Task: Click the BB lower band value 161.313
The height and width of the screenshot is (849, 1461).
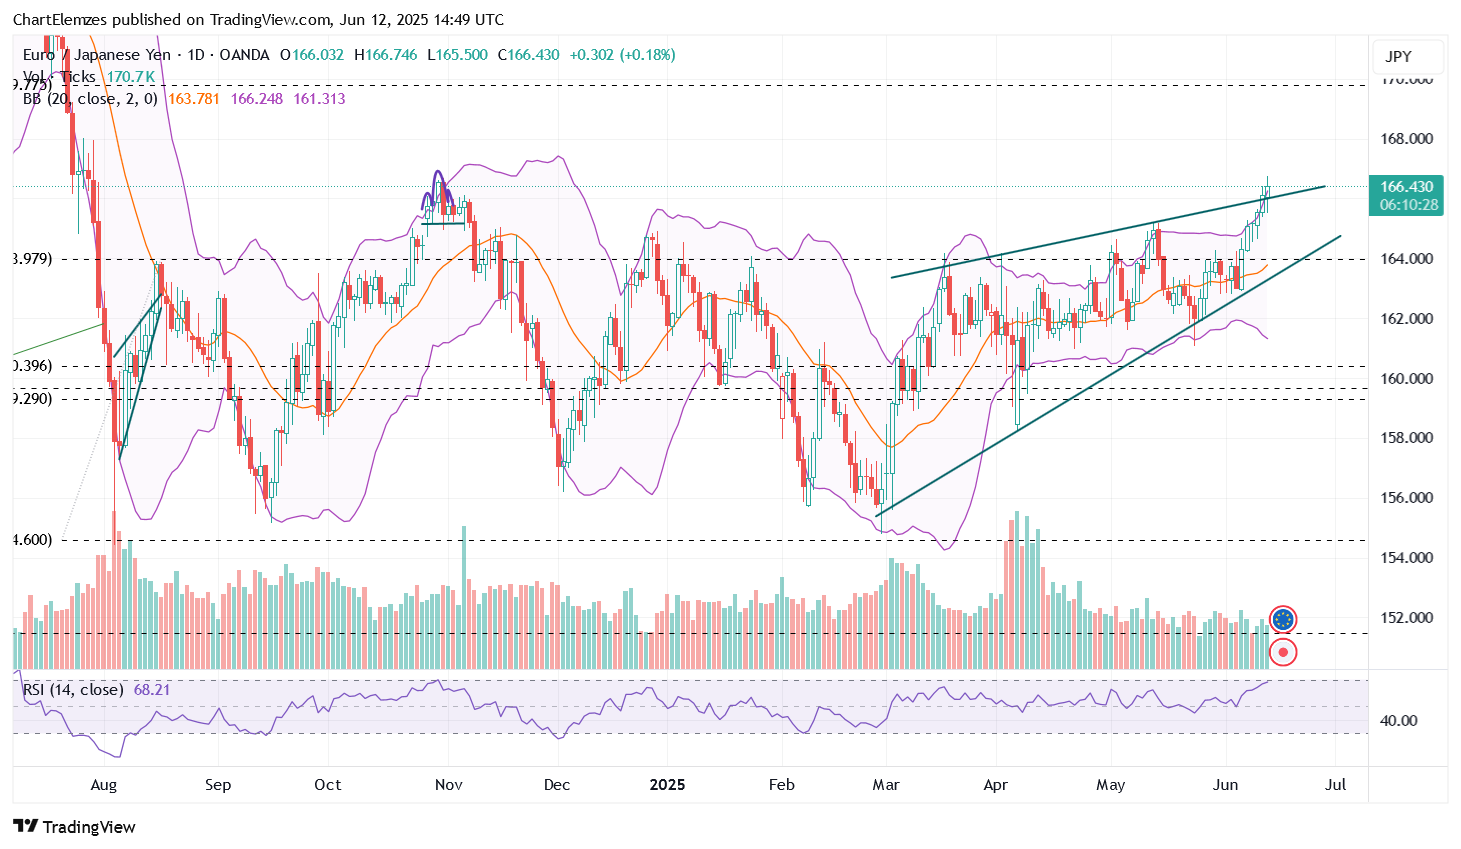Action: 319,99
